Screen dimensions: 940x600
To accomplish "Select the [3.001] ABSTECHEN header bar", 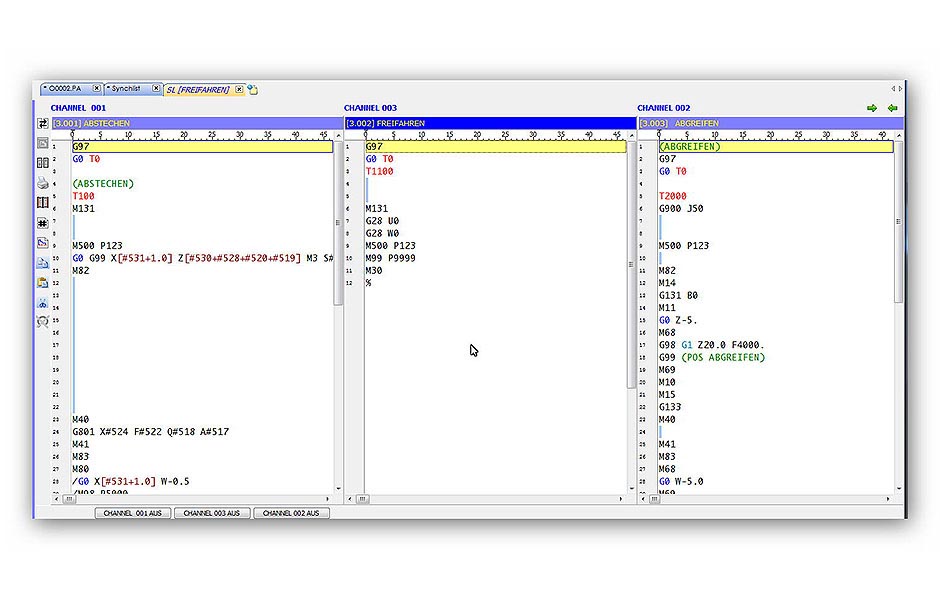I will point(190,123).
